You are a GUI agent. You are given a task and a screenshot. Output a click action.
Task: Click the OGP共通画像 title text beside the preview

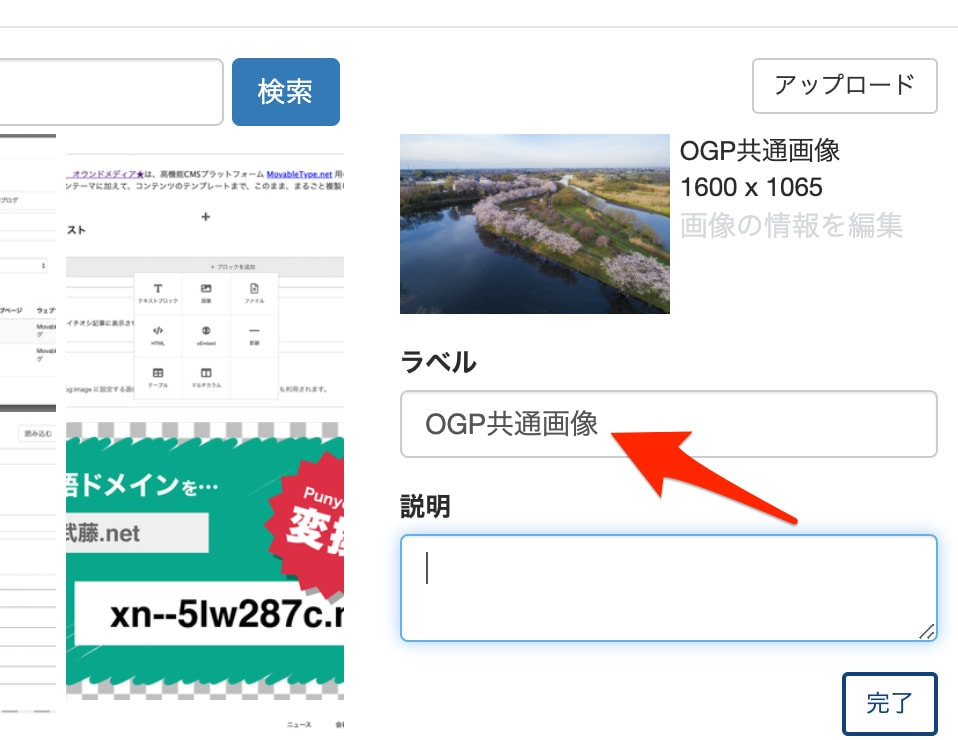(x=759, y=150)
